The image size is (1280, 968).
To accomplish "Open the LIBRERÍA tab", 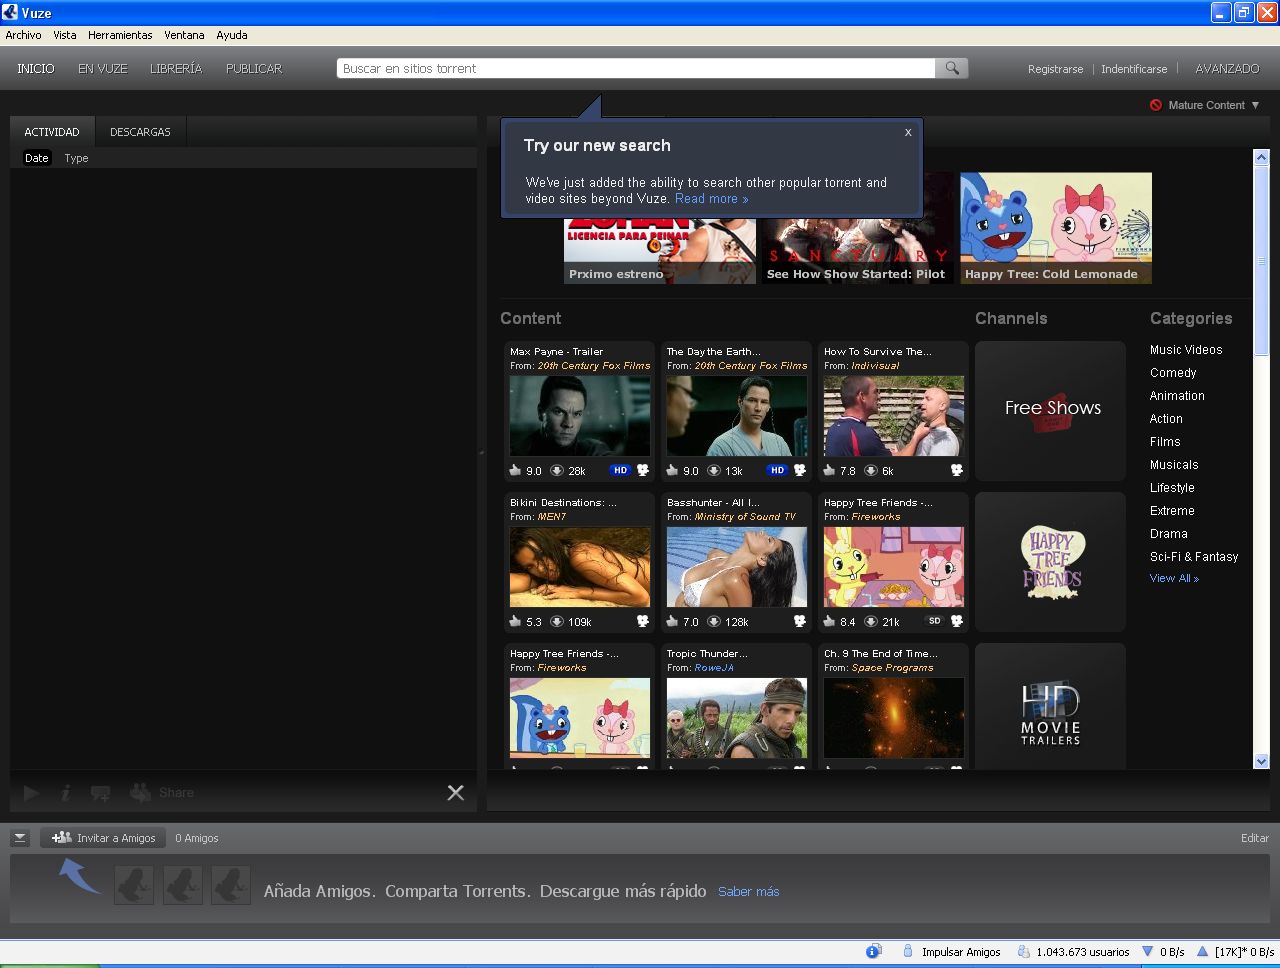I will pyautogui.click(x=176, y=69).
